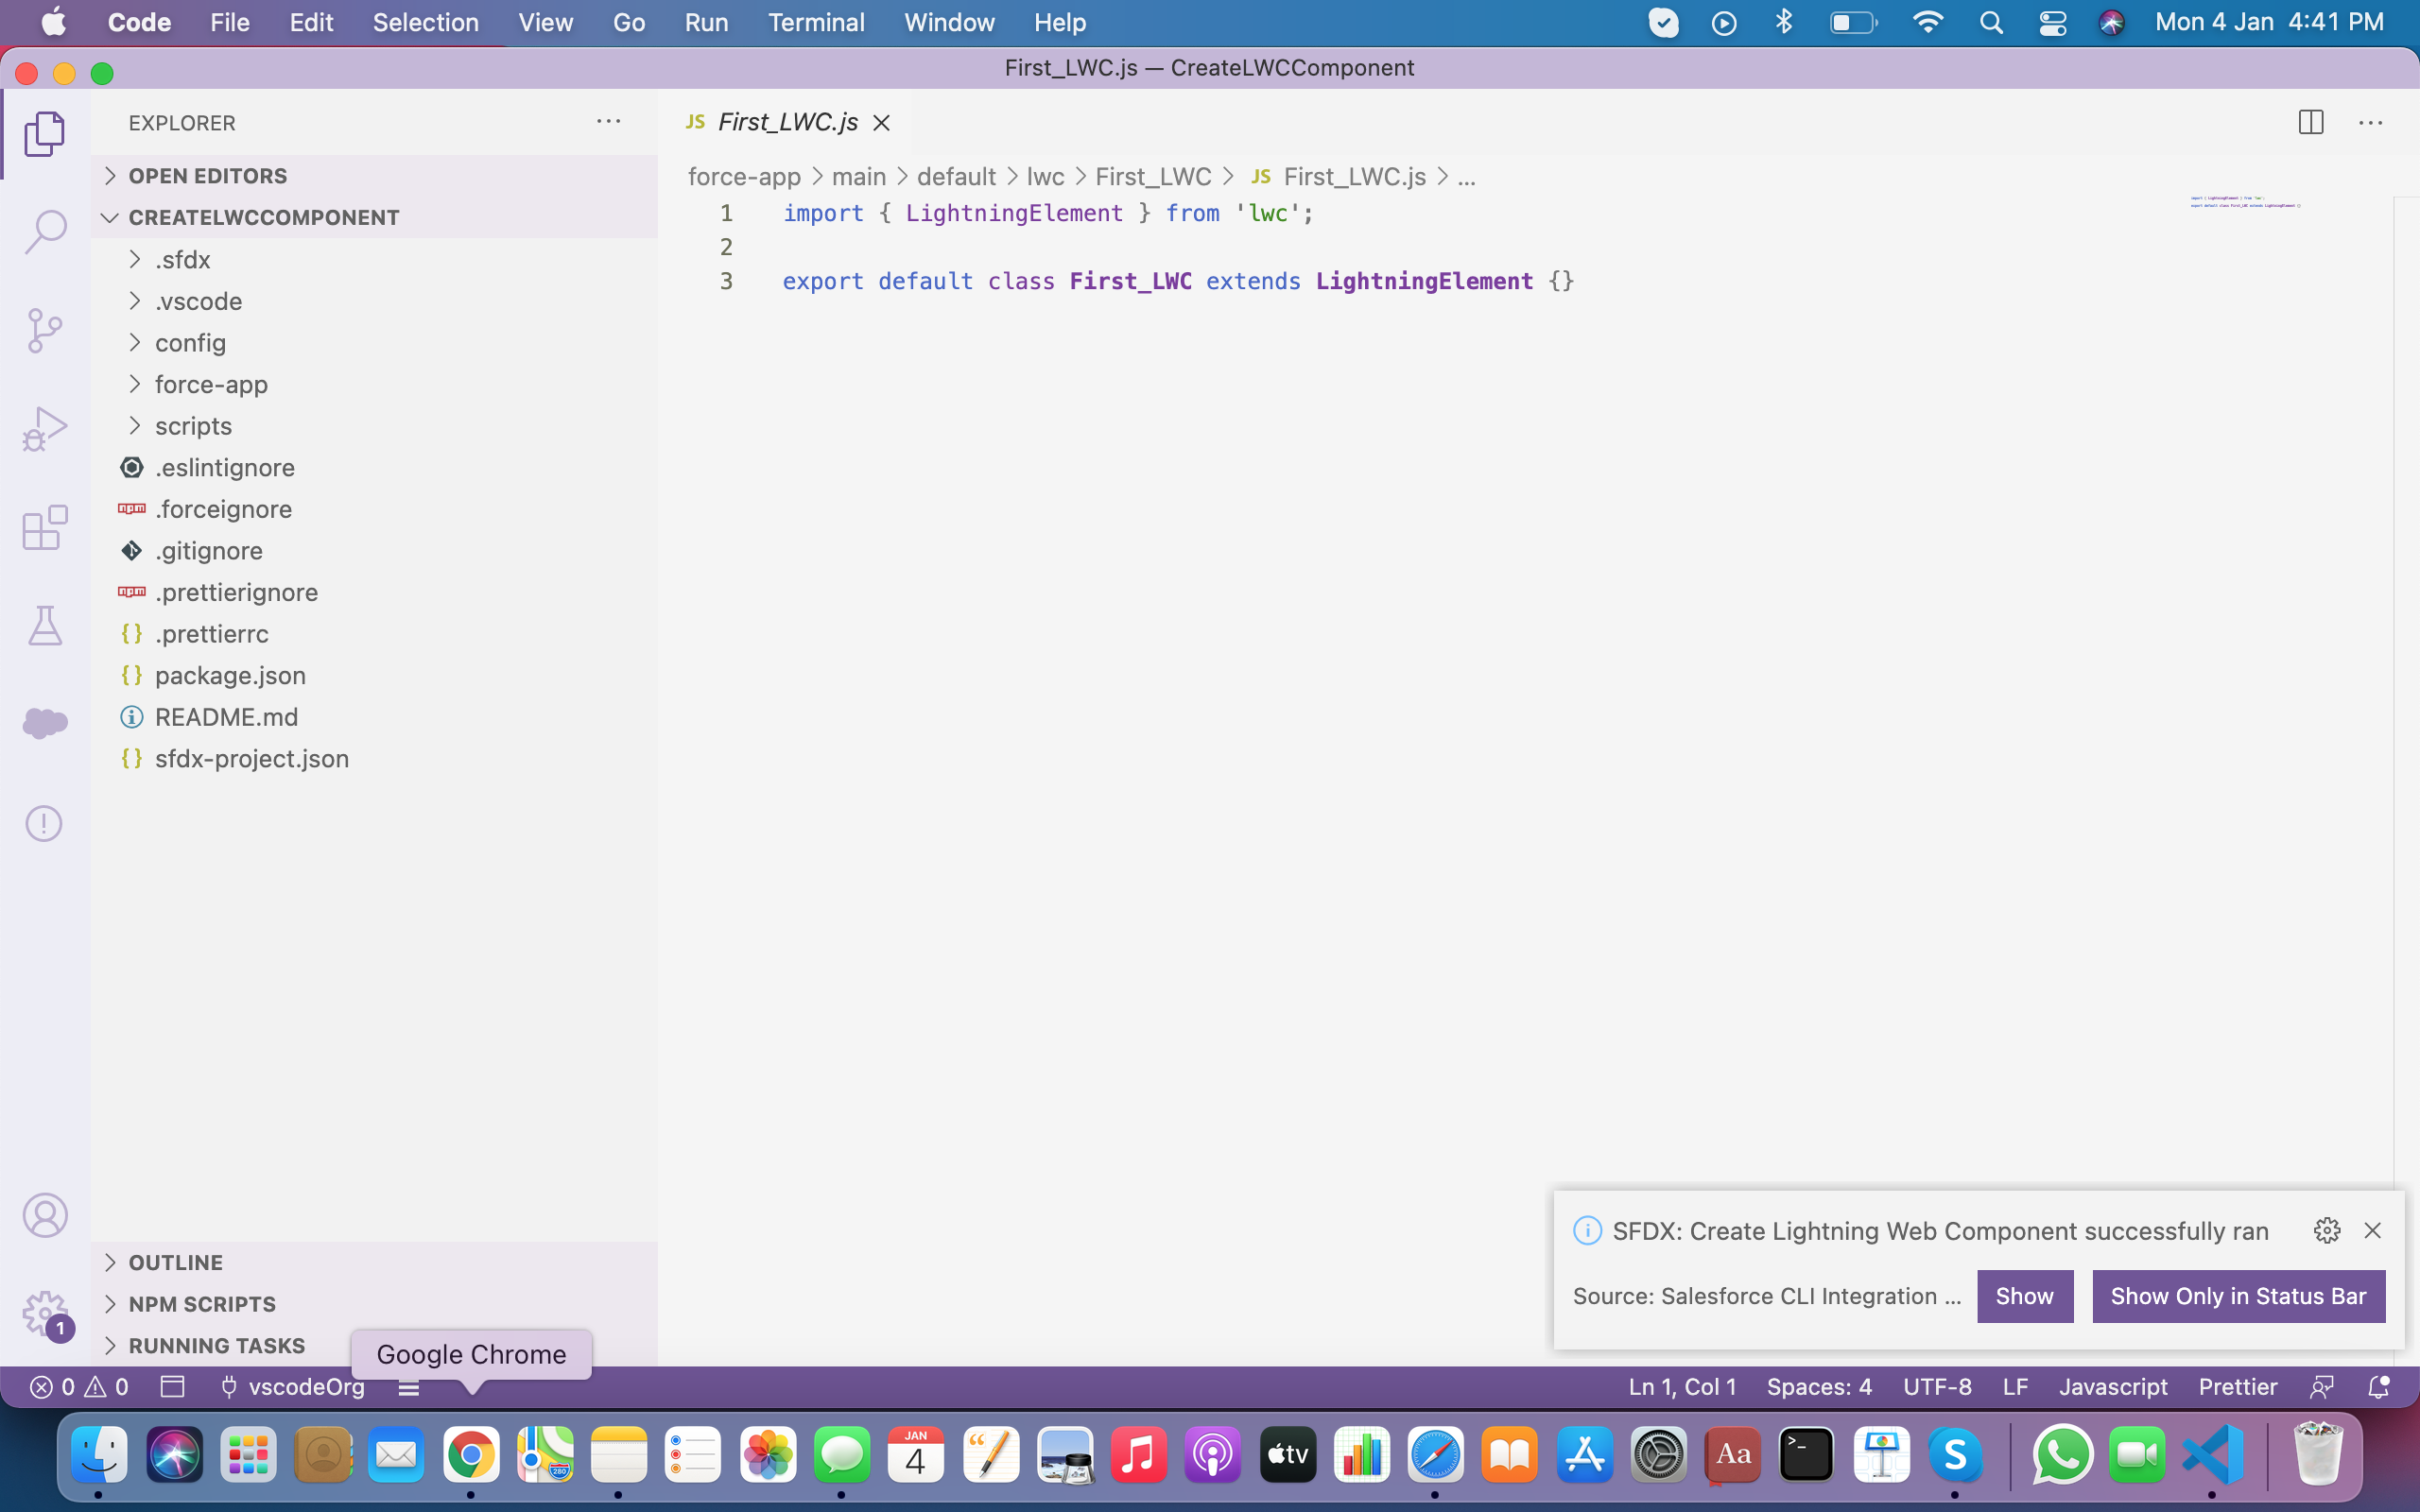
Task: Expand the OUTLINE section
Action: pyautogui.click(x=176, y=1262)
